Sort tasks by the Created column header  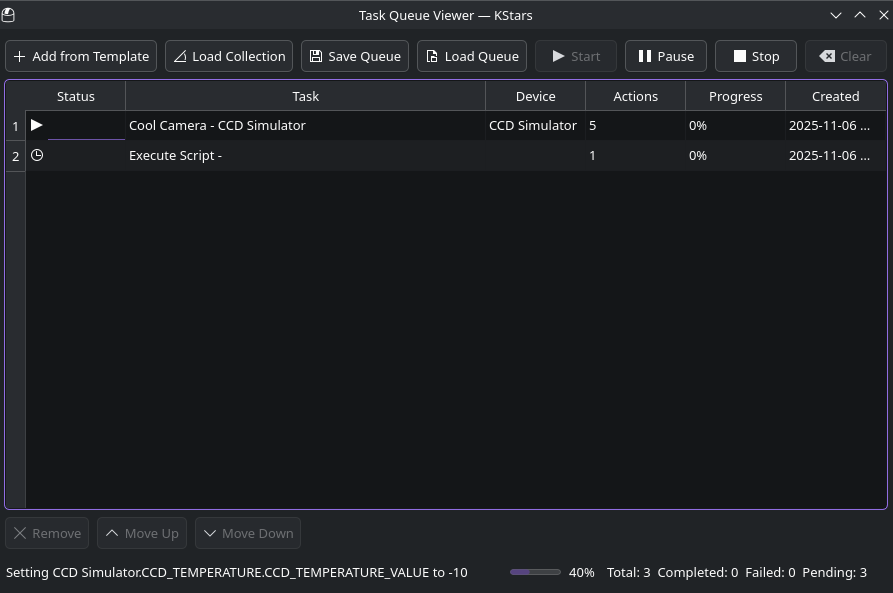click(835, 96)
